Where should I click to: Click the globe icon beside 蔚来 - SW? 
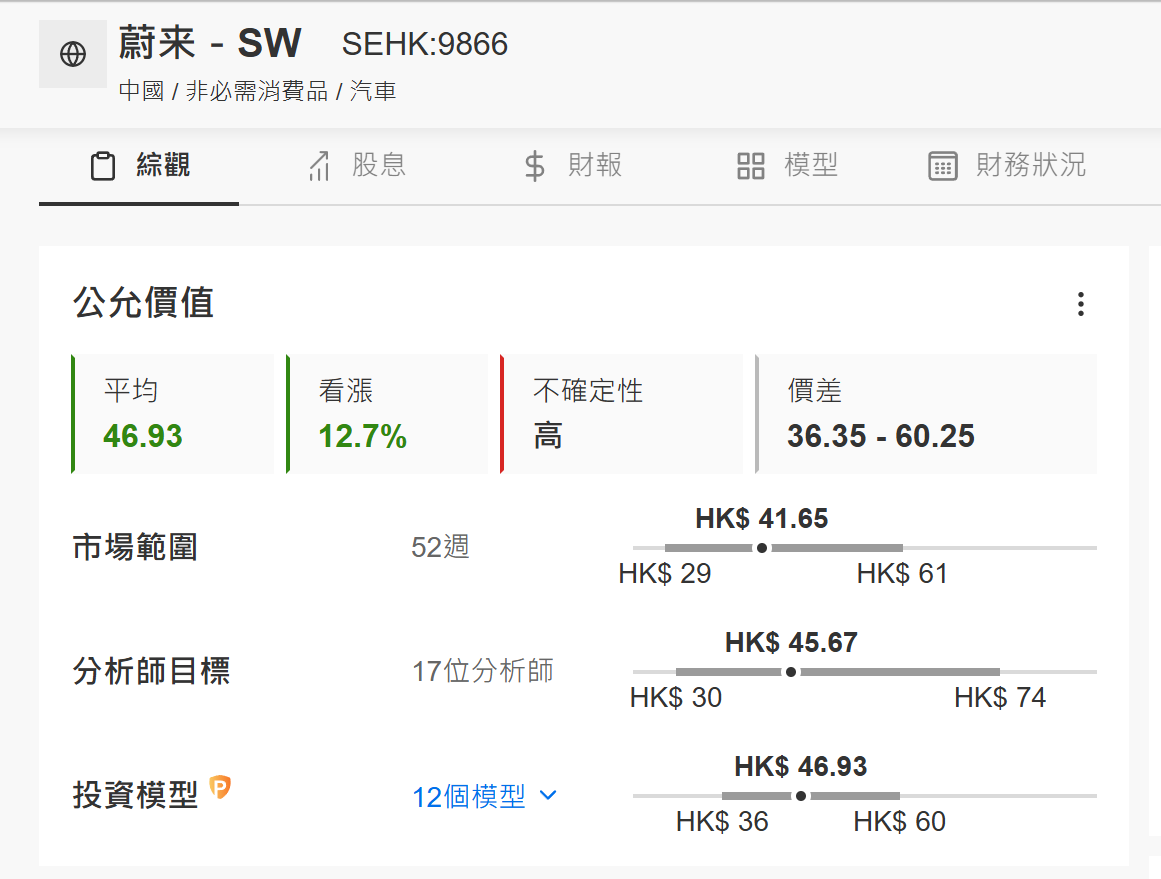(73, 54)
